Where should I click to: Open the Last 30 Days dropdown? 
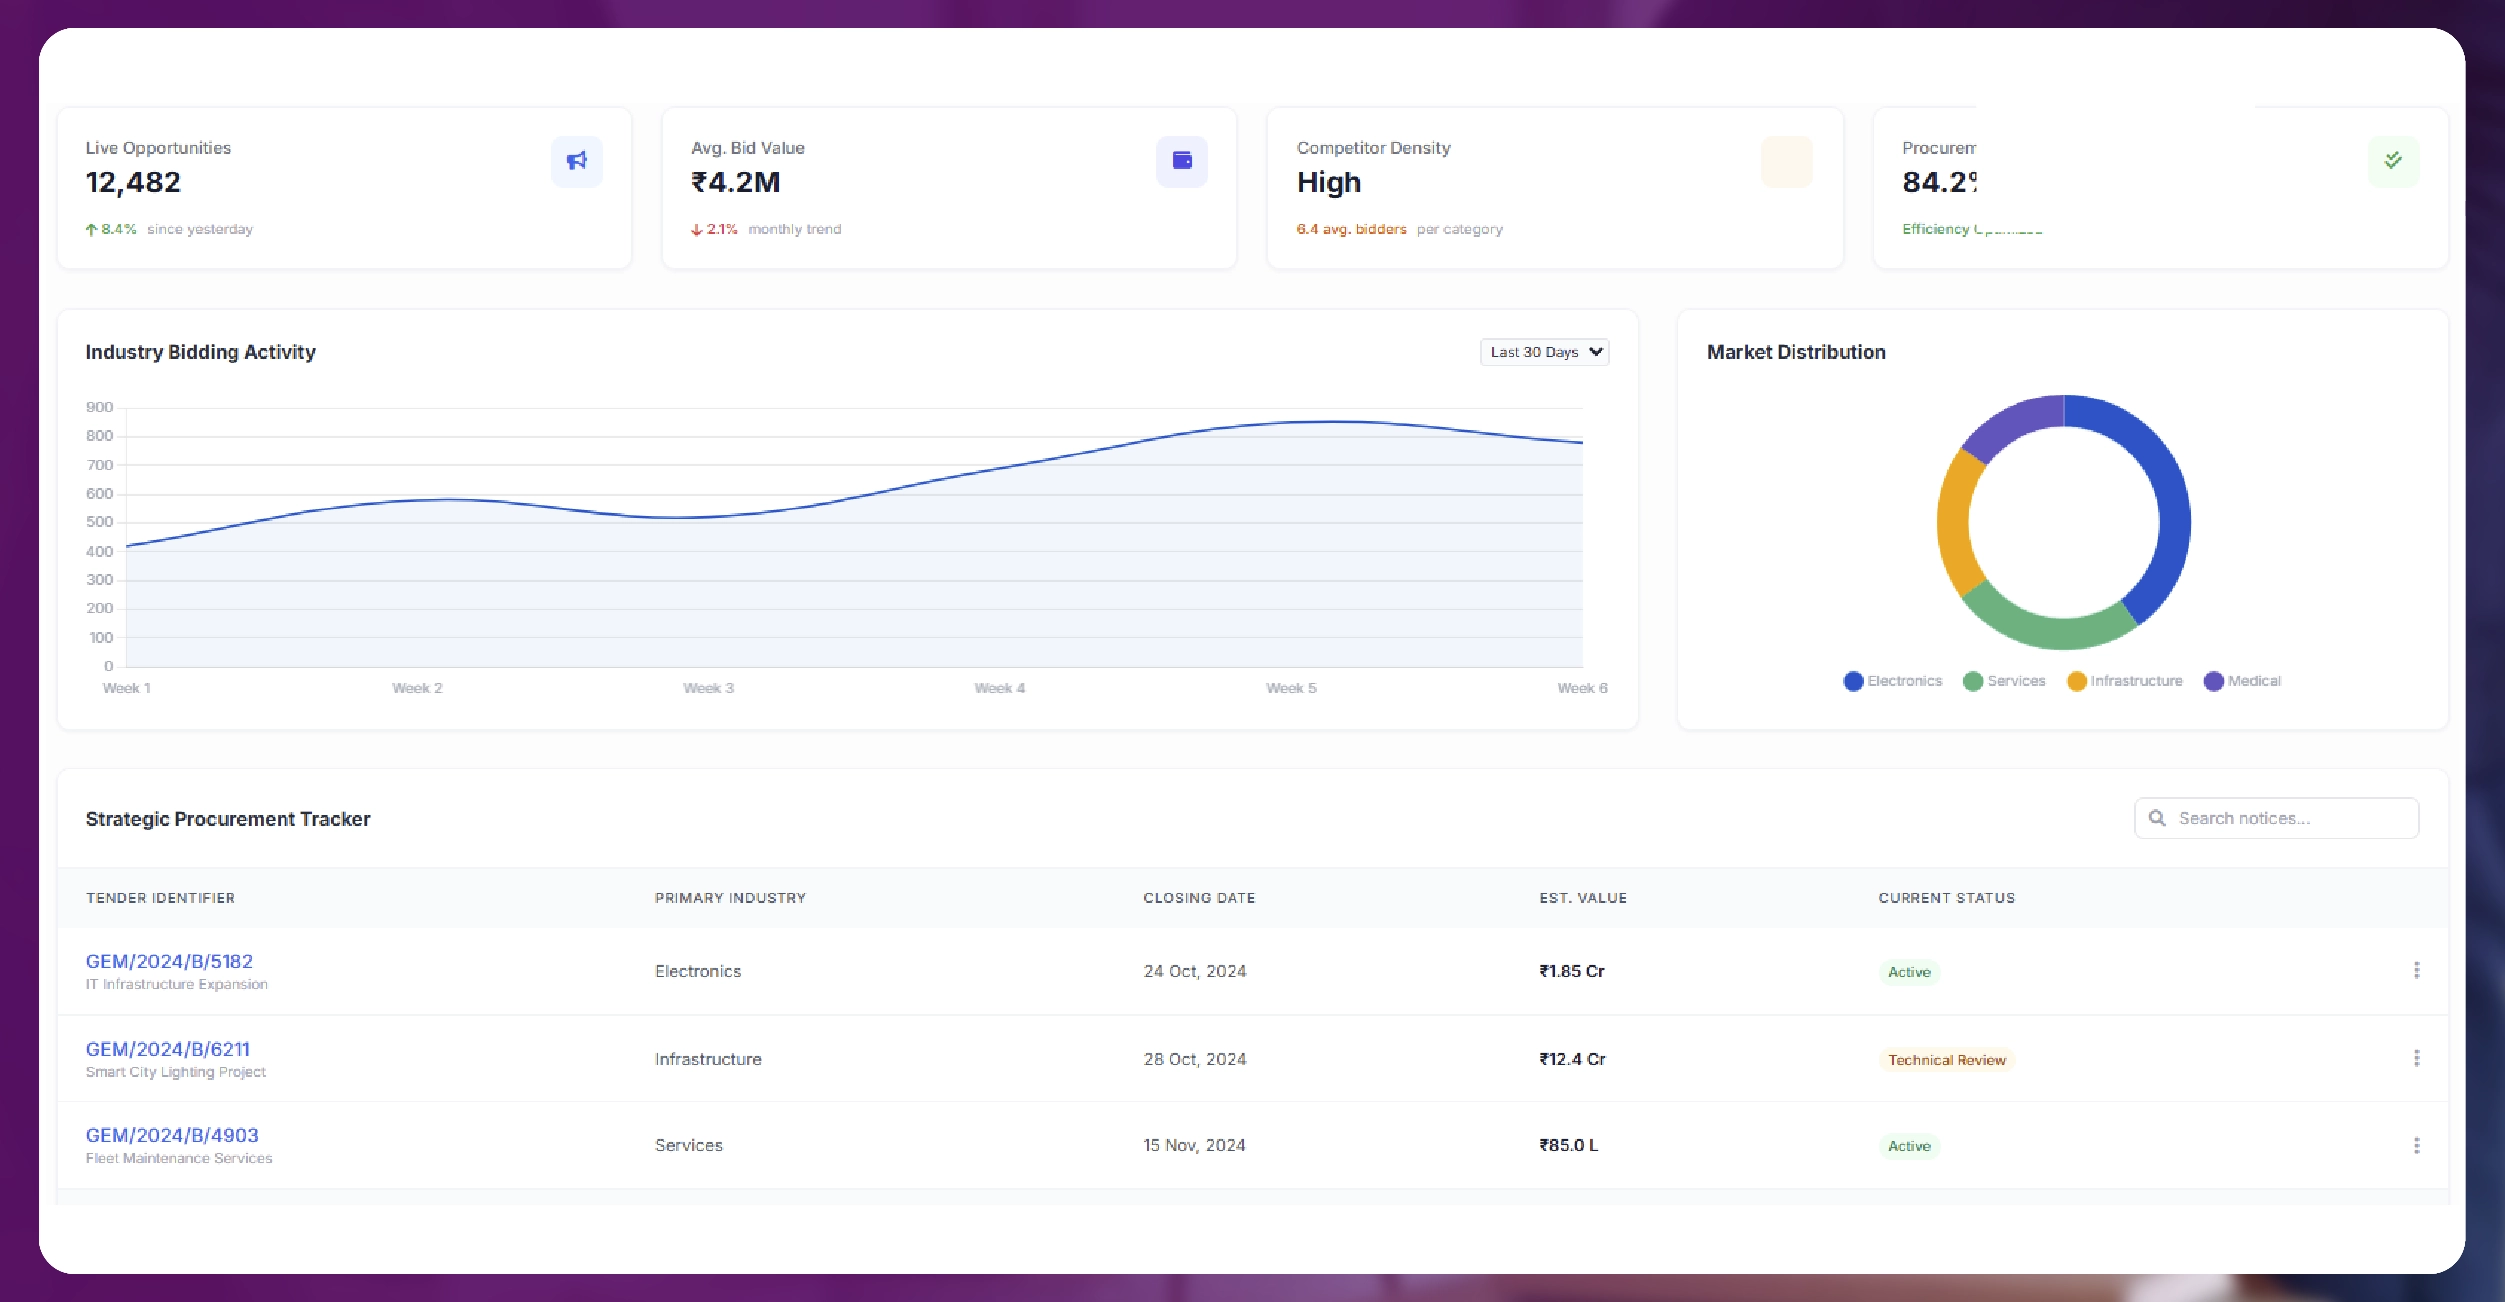tap(1543, 352)
